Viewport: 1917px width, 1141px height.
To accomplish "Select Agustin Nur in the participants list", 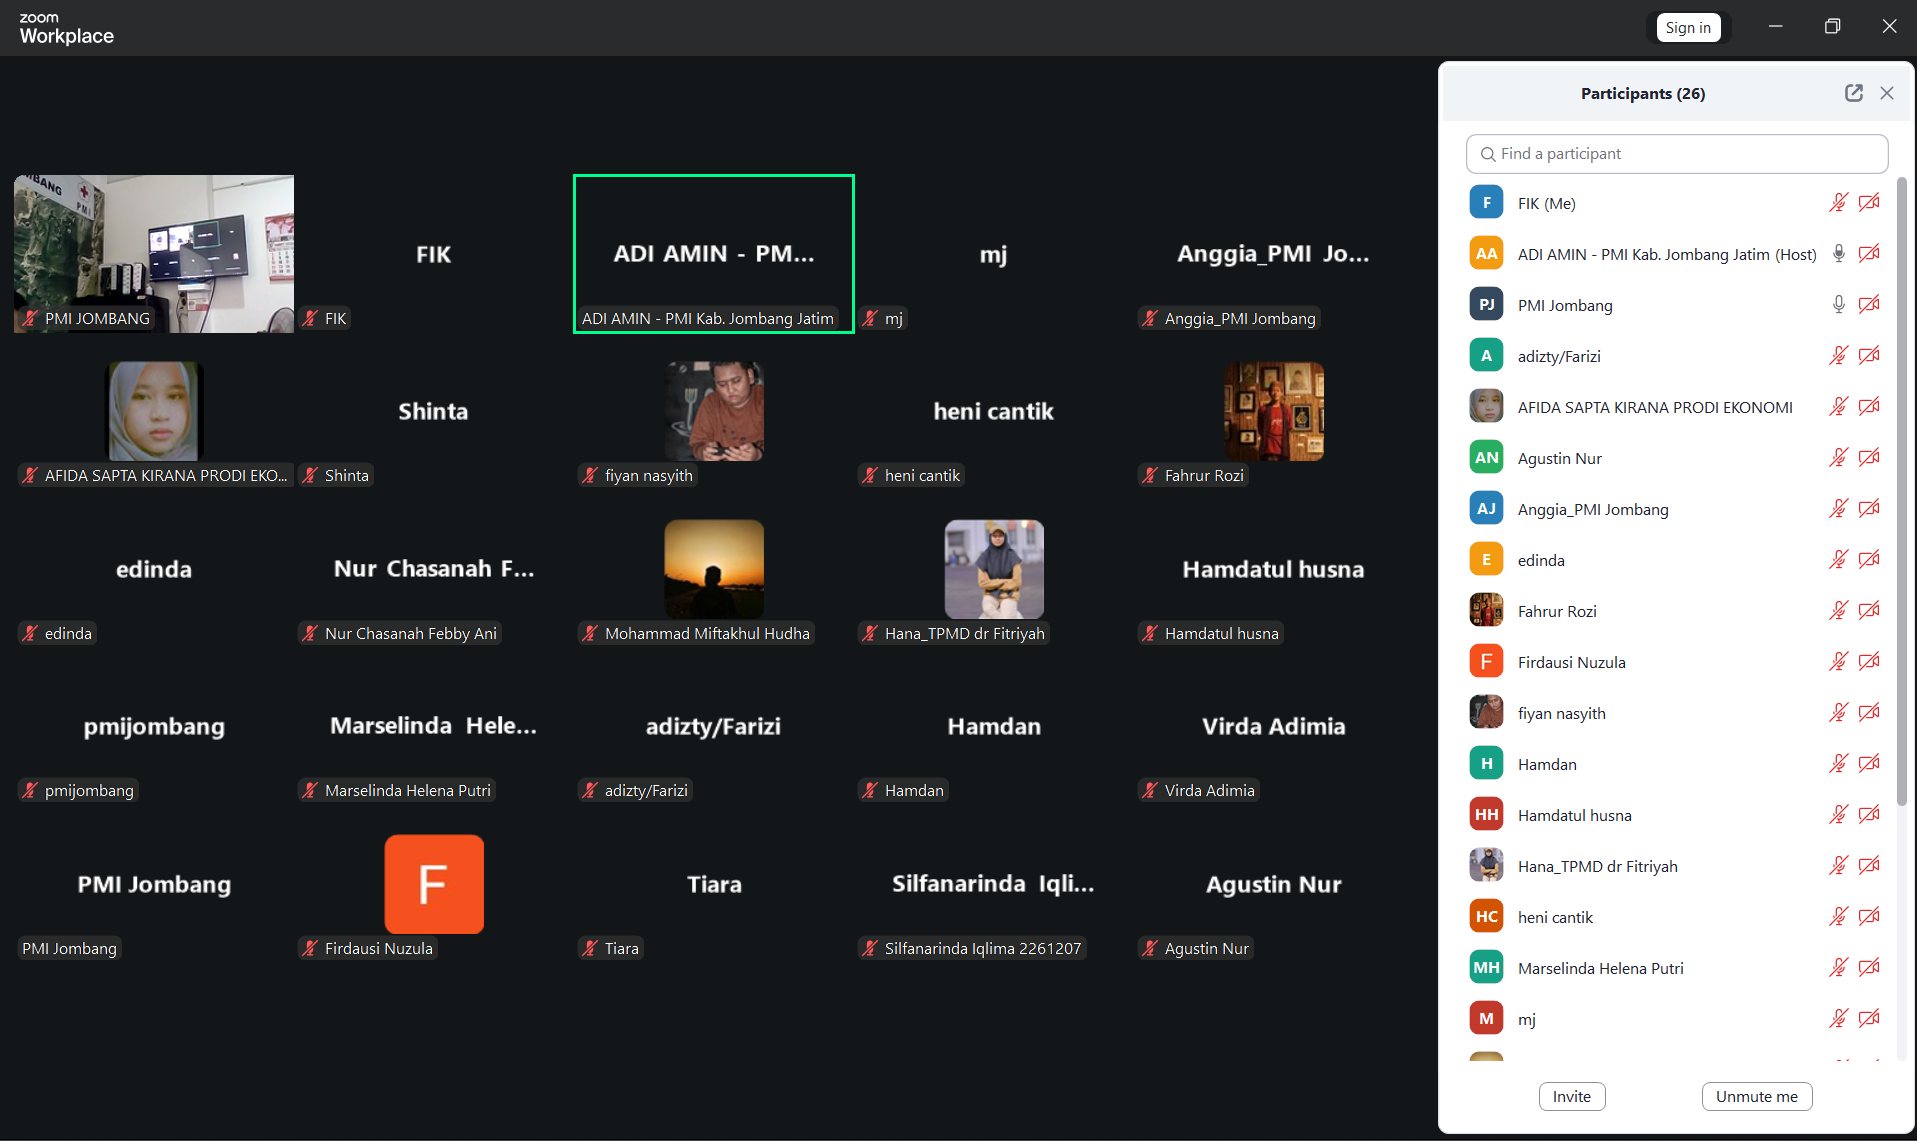I will 1559,458.
